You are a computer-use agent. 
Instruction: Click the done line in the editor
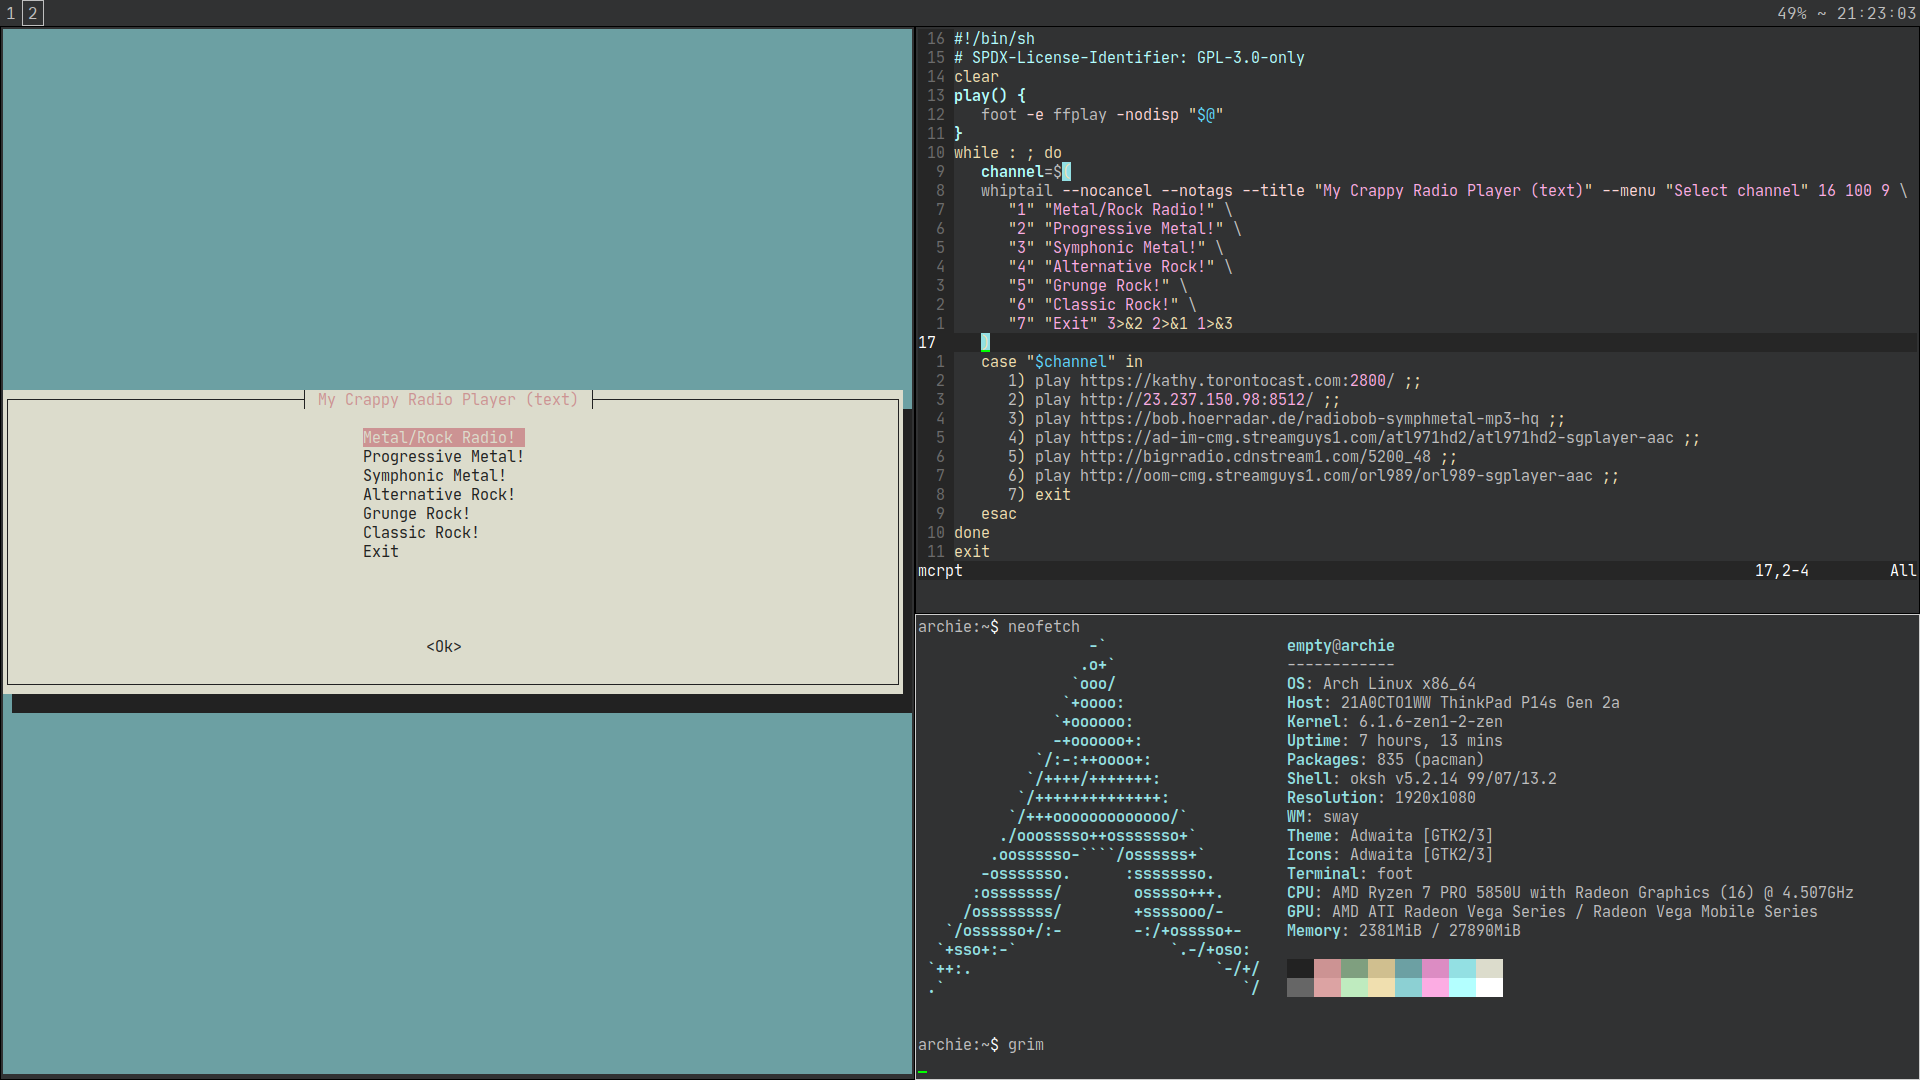point(971,533)
